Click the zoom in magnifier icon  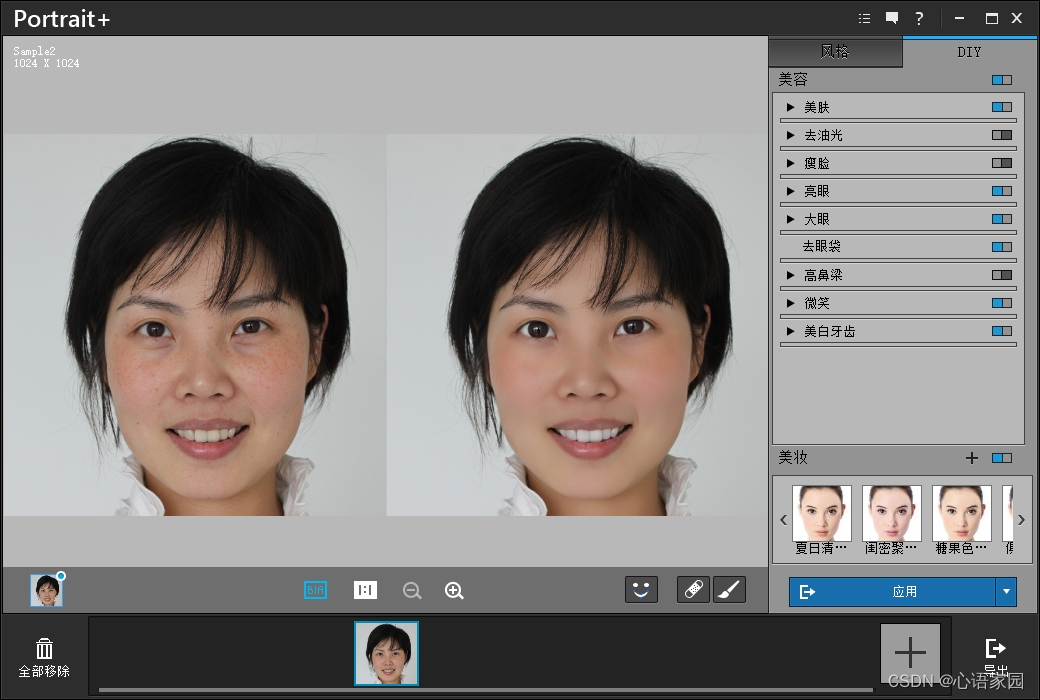tap(454, 591)
